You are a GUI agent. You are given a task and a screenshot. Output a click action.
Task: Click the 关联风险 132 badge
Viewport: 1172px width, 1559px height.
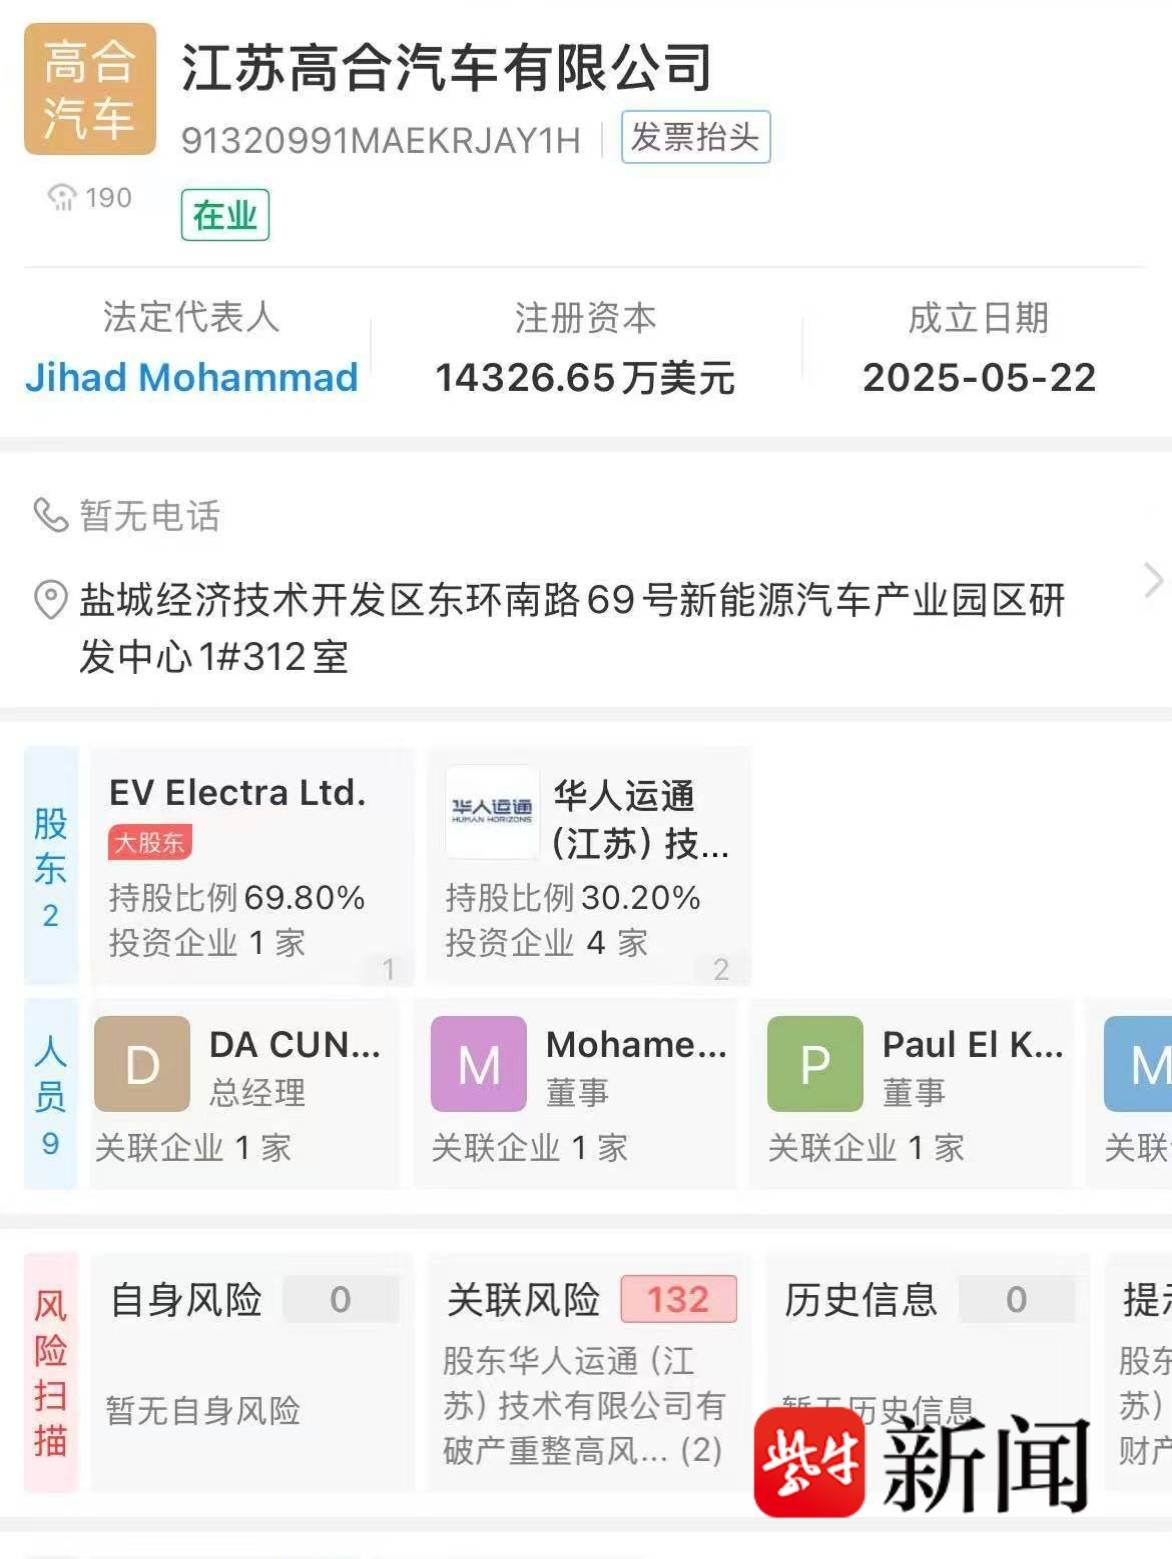coord(678,1299)
